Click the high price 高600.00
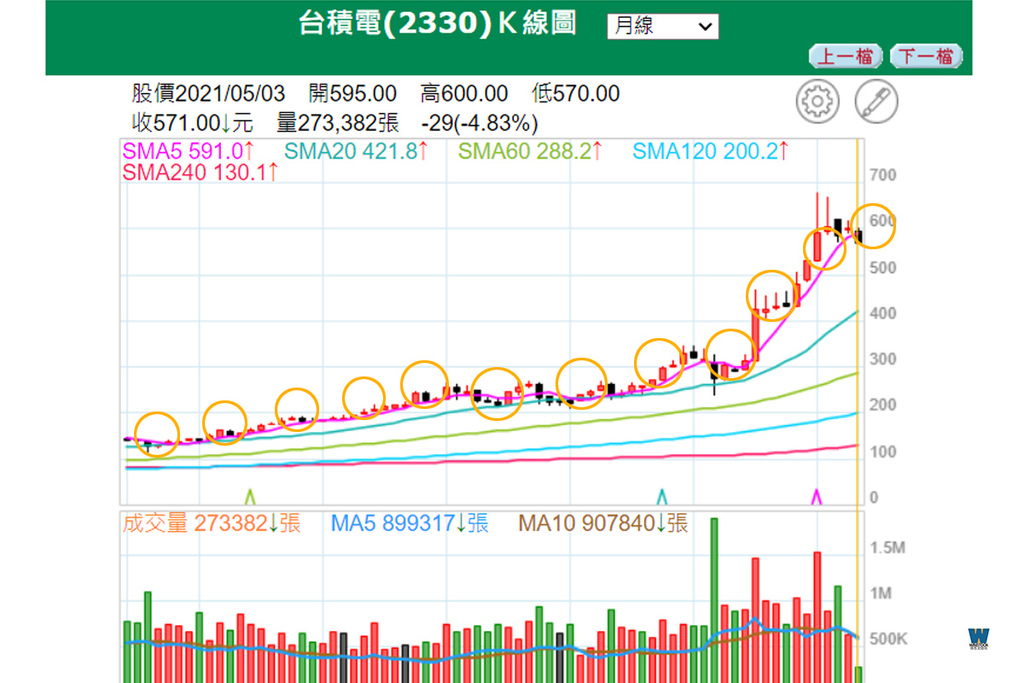The height and width of the screenshot is (683, 1024). (464, 93)
